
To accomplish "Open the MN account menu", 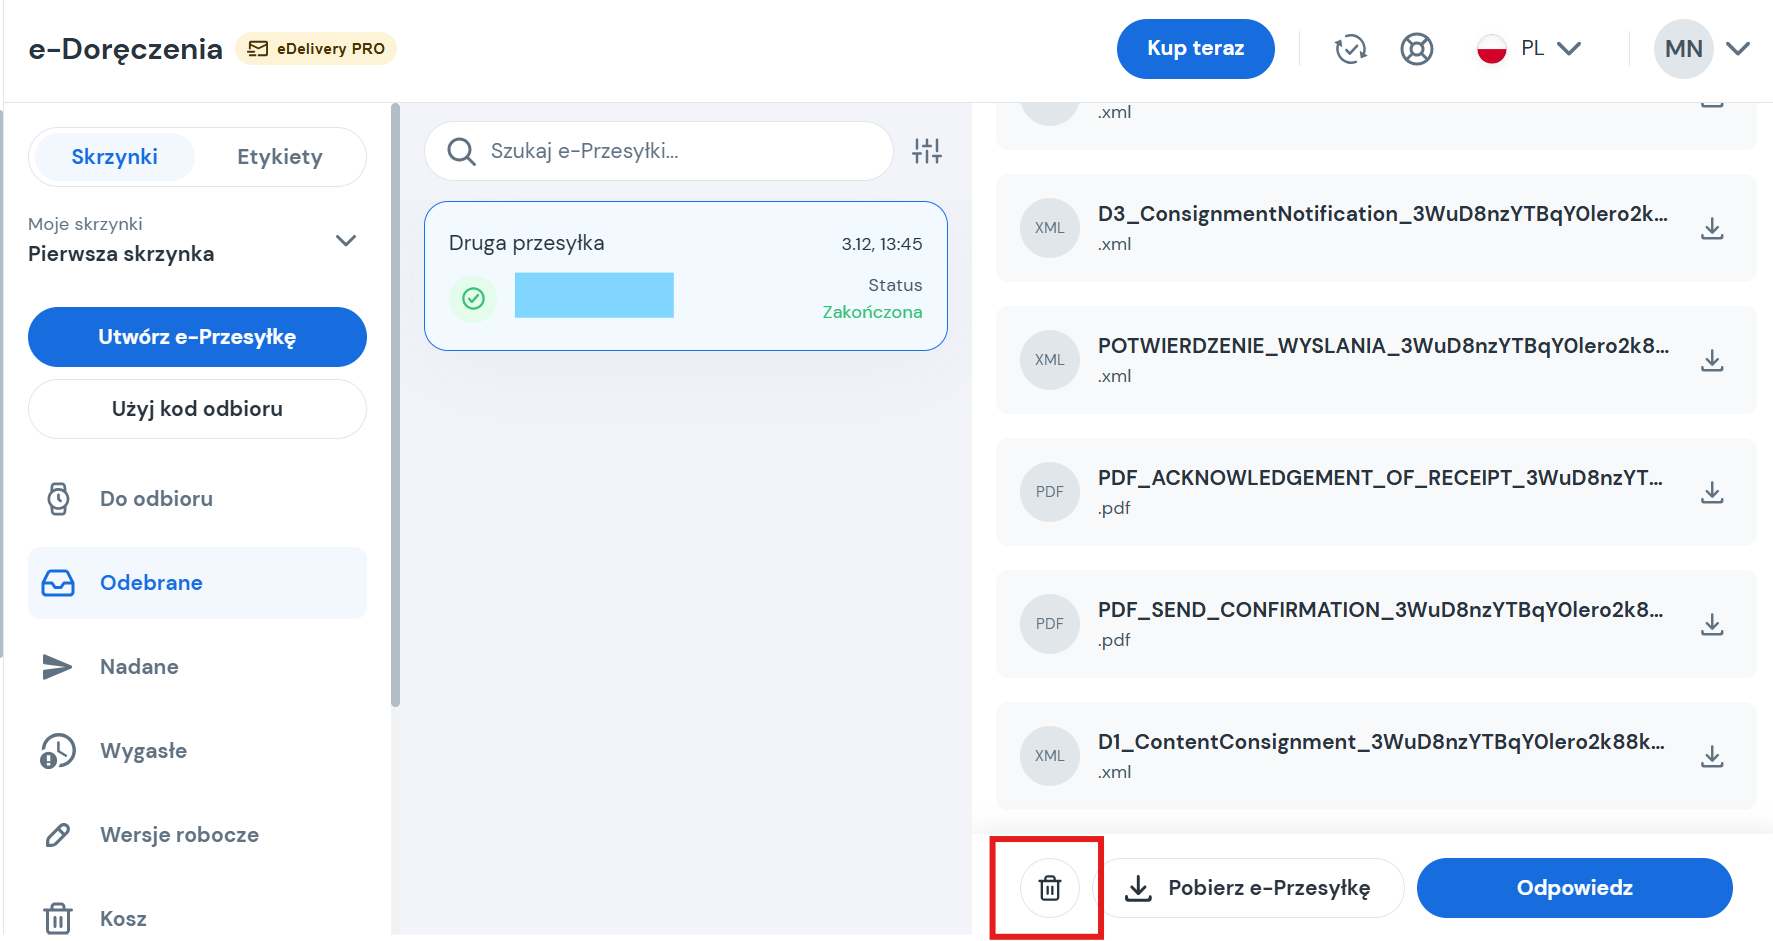I will [x=1705, y=48].
